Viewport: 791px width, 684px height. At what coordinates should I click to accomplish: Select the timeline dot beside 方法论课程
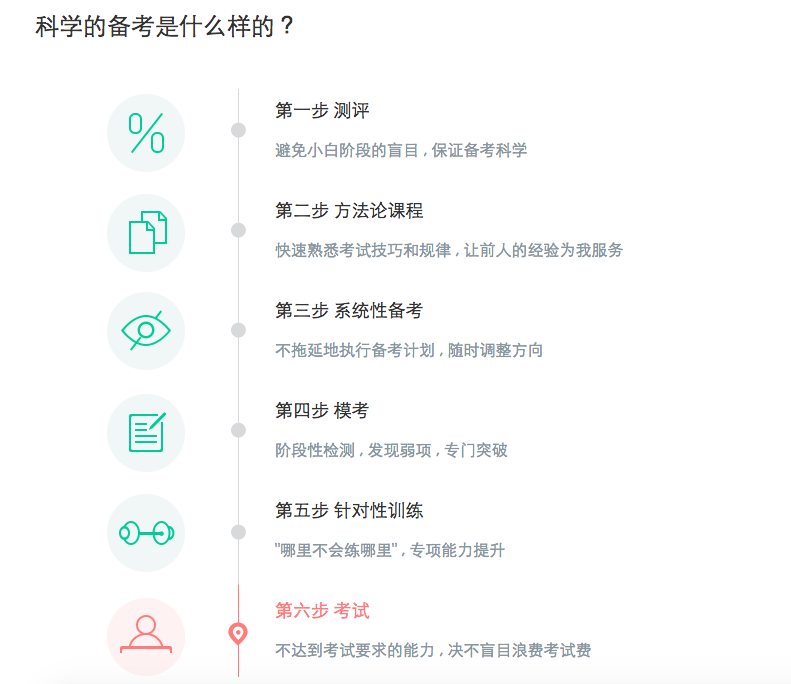pos(238,230)
